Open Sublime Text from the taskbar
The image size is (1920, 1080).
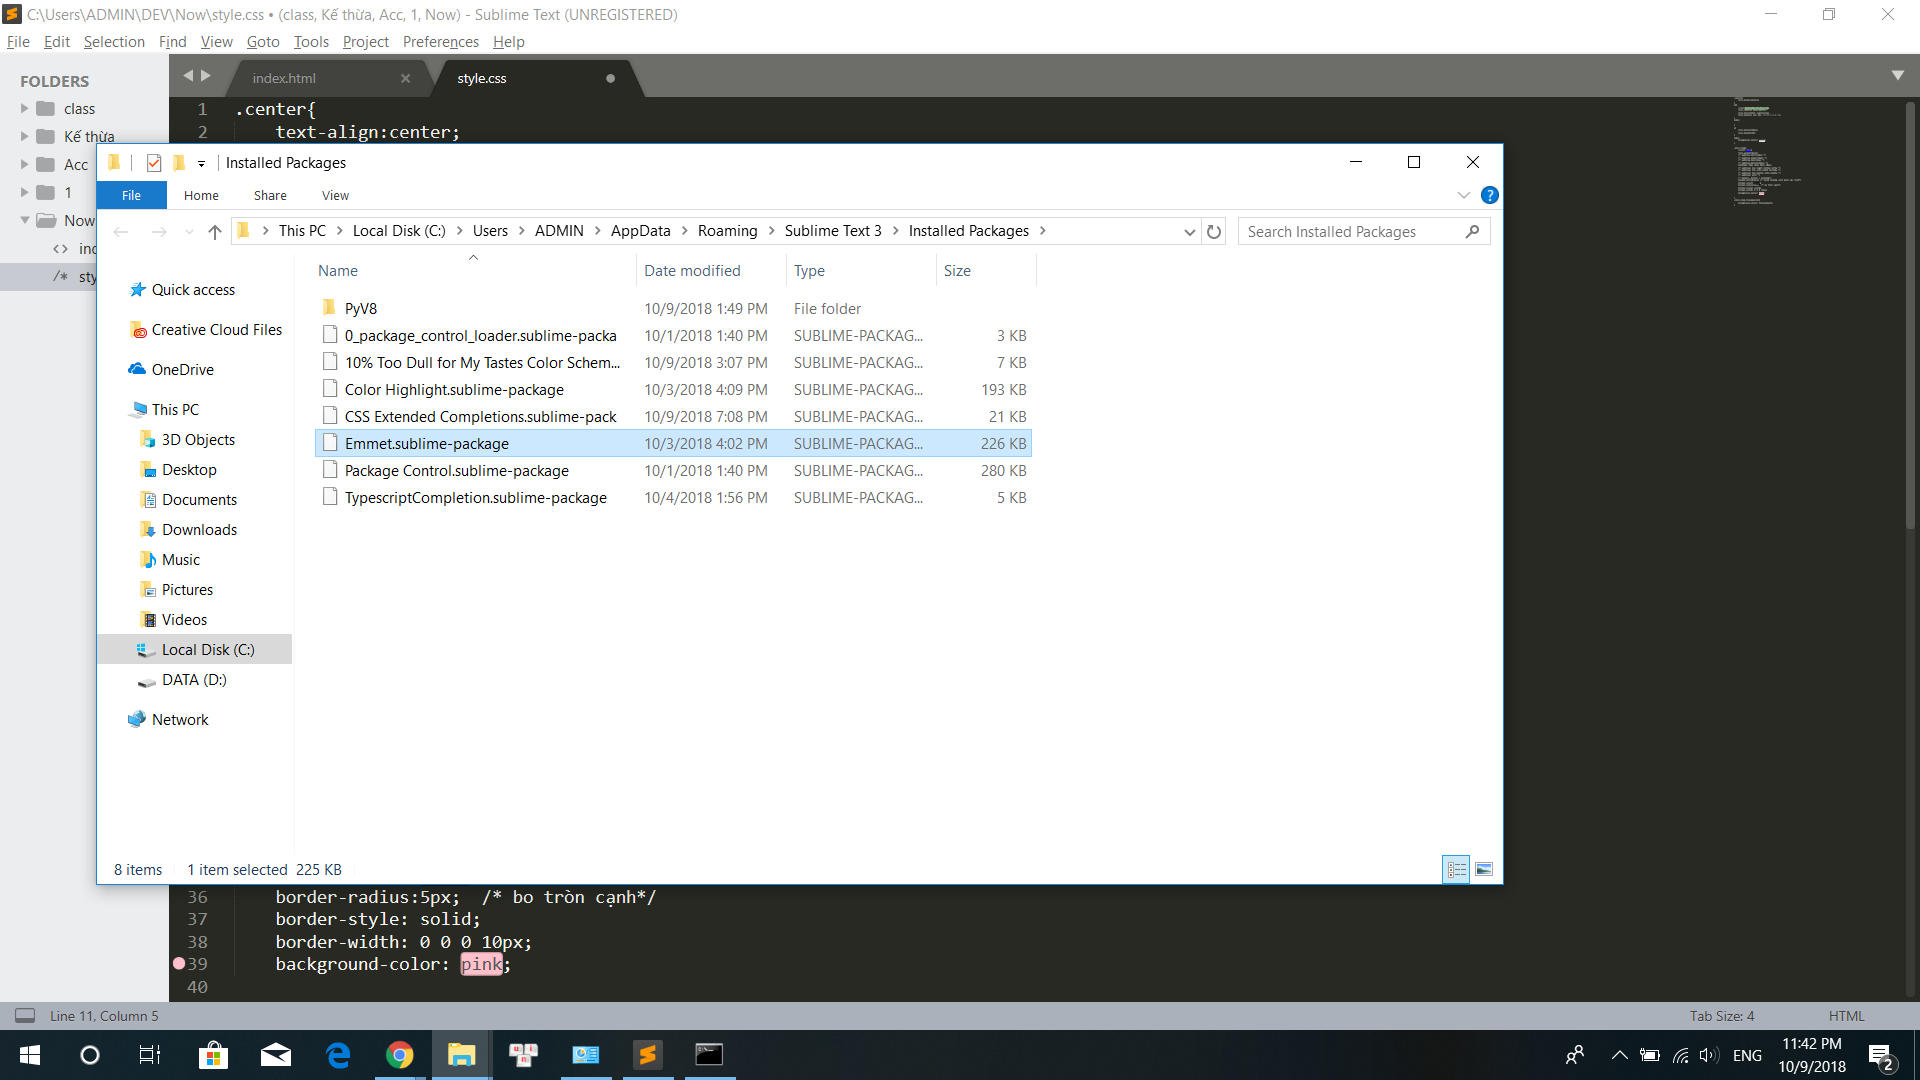pyautogui.click(x=648, y=1055)
